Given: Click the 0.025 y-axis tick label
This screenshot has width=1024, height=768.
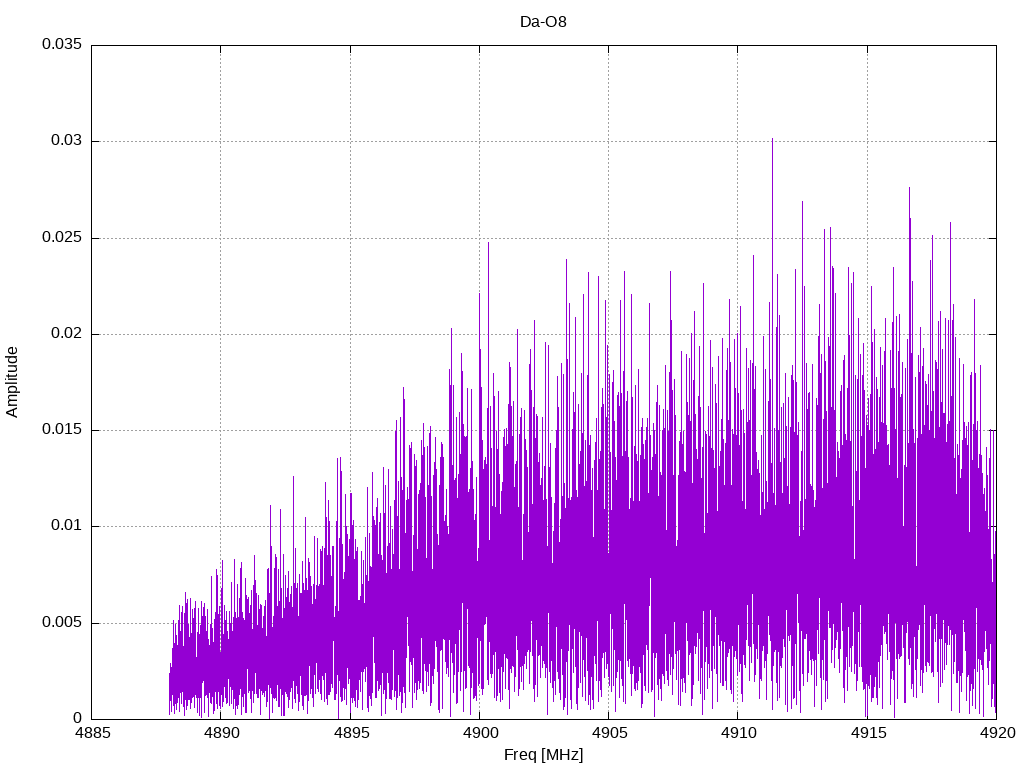Looking at the screenshot, I should point(62,237).
